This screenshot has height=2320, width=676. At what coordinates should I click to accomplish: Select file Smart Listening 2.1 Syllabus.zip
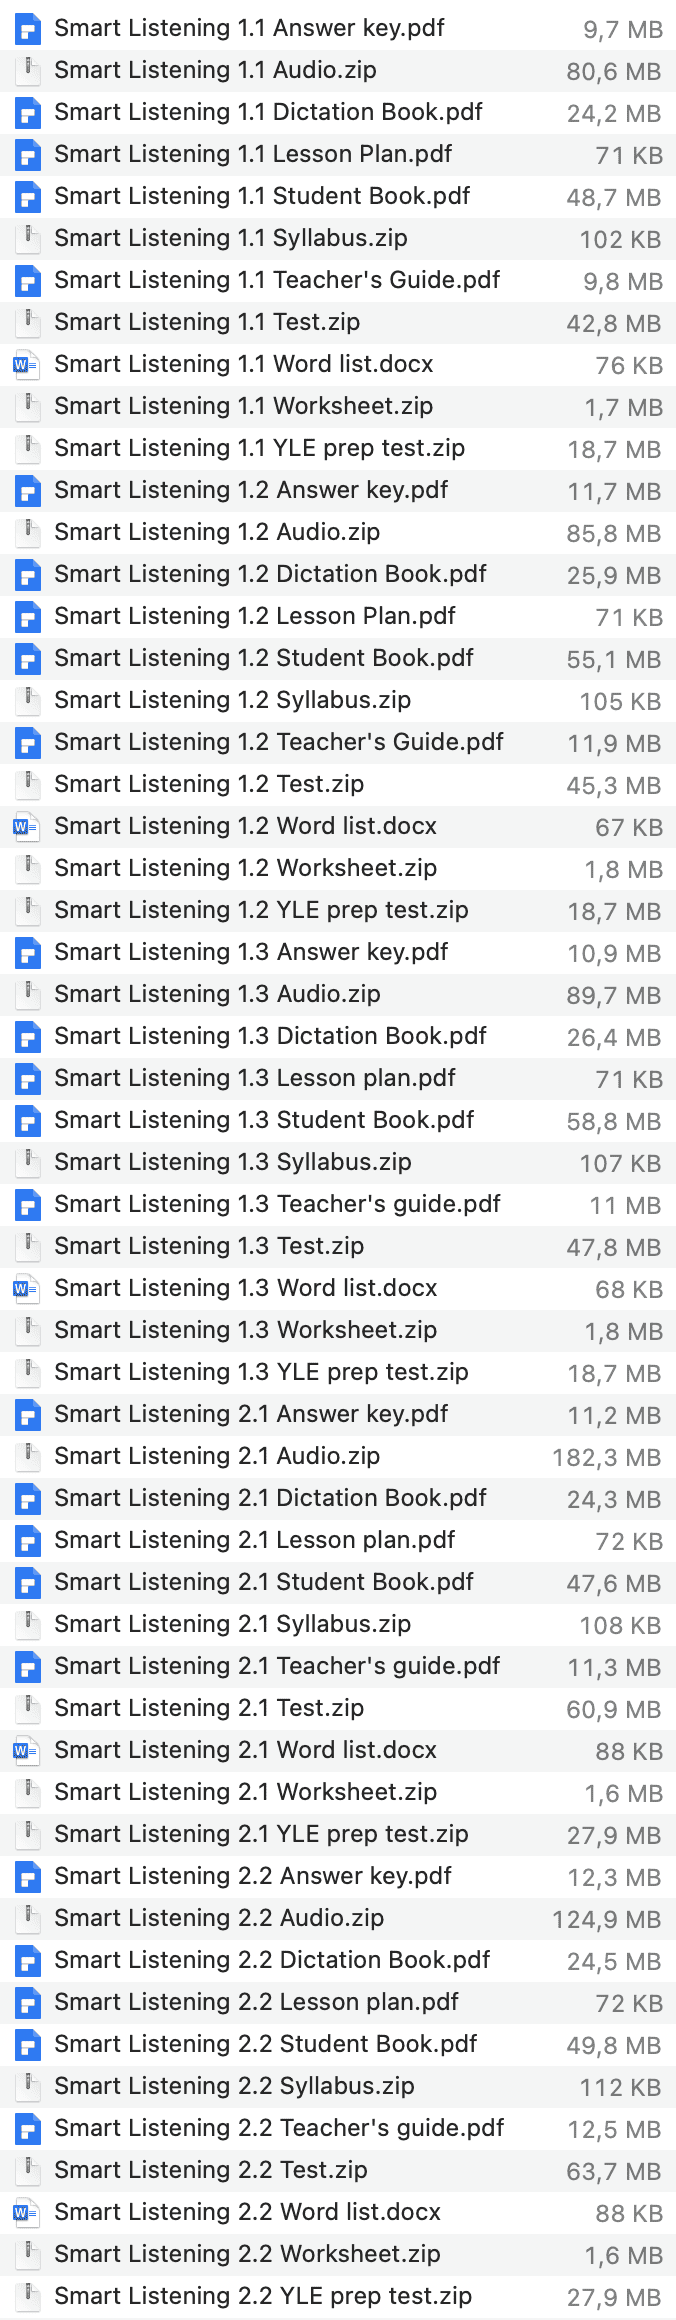pos(338,1625)
